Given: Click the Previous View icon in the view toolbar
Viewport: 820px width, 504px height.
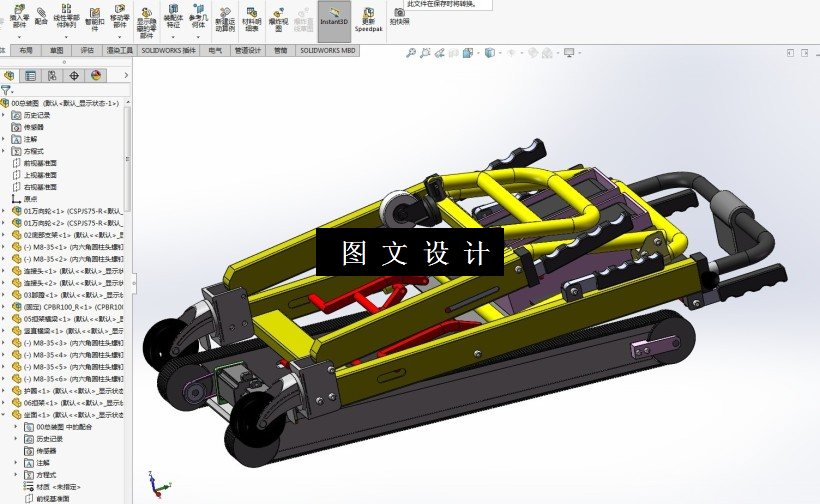Looking at the screenshot, I should click(439, 52).
